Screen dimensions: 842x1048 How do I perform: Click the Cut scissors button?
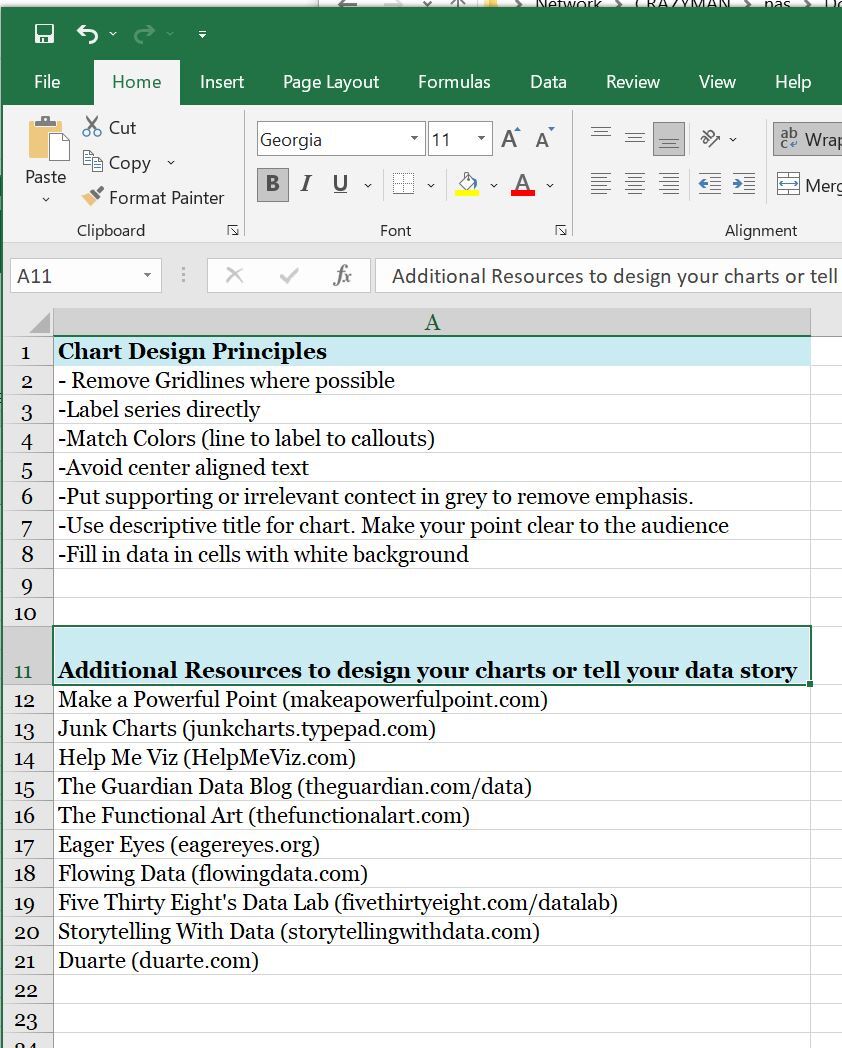(109, 127)
